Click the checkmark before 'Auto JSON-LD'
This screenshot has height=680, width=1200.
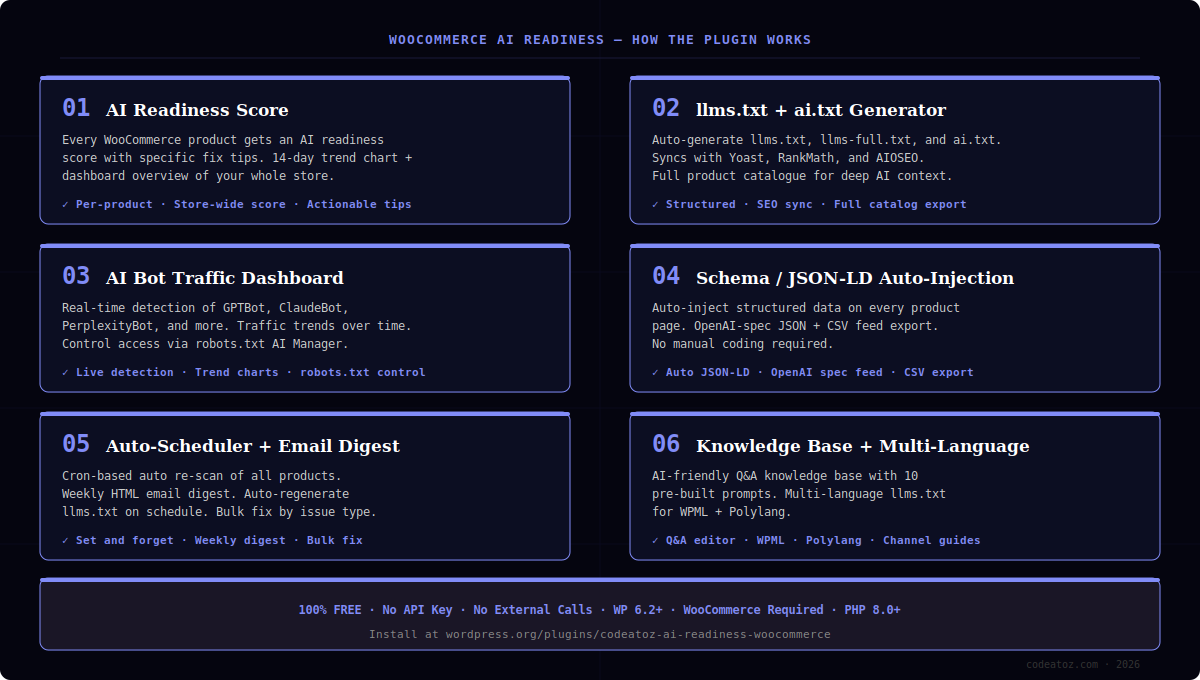tap(656, 372)
